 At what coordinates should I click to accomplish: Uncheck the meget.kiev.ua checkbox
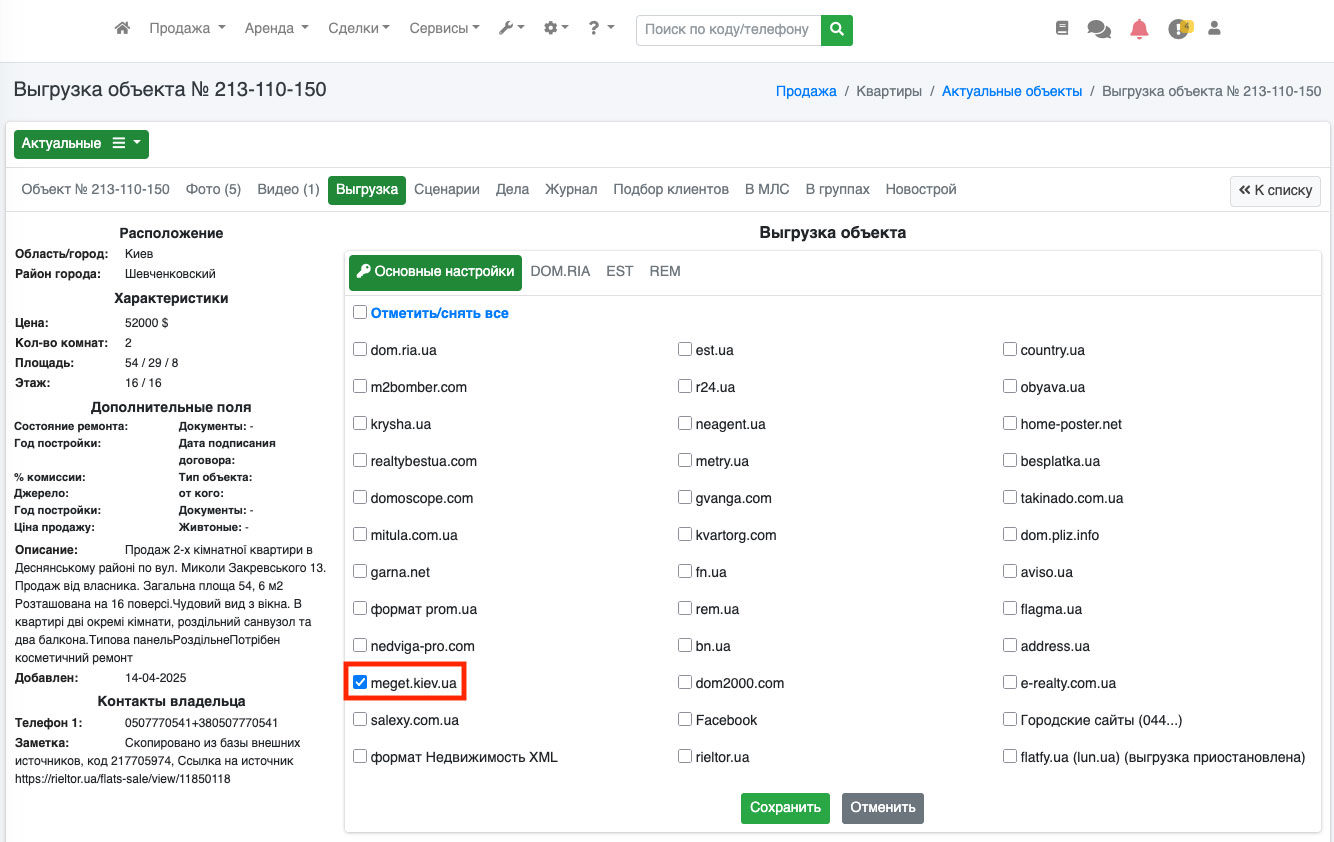coord(360,683)
